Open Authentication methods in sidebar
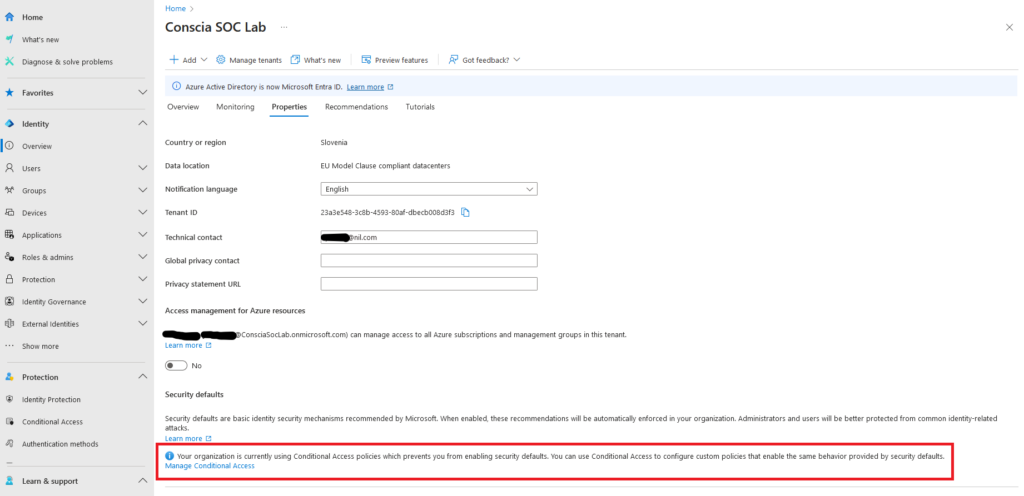This screenshot has height=496, width=1024. (60, 444)
